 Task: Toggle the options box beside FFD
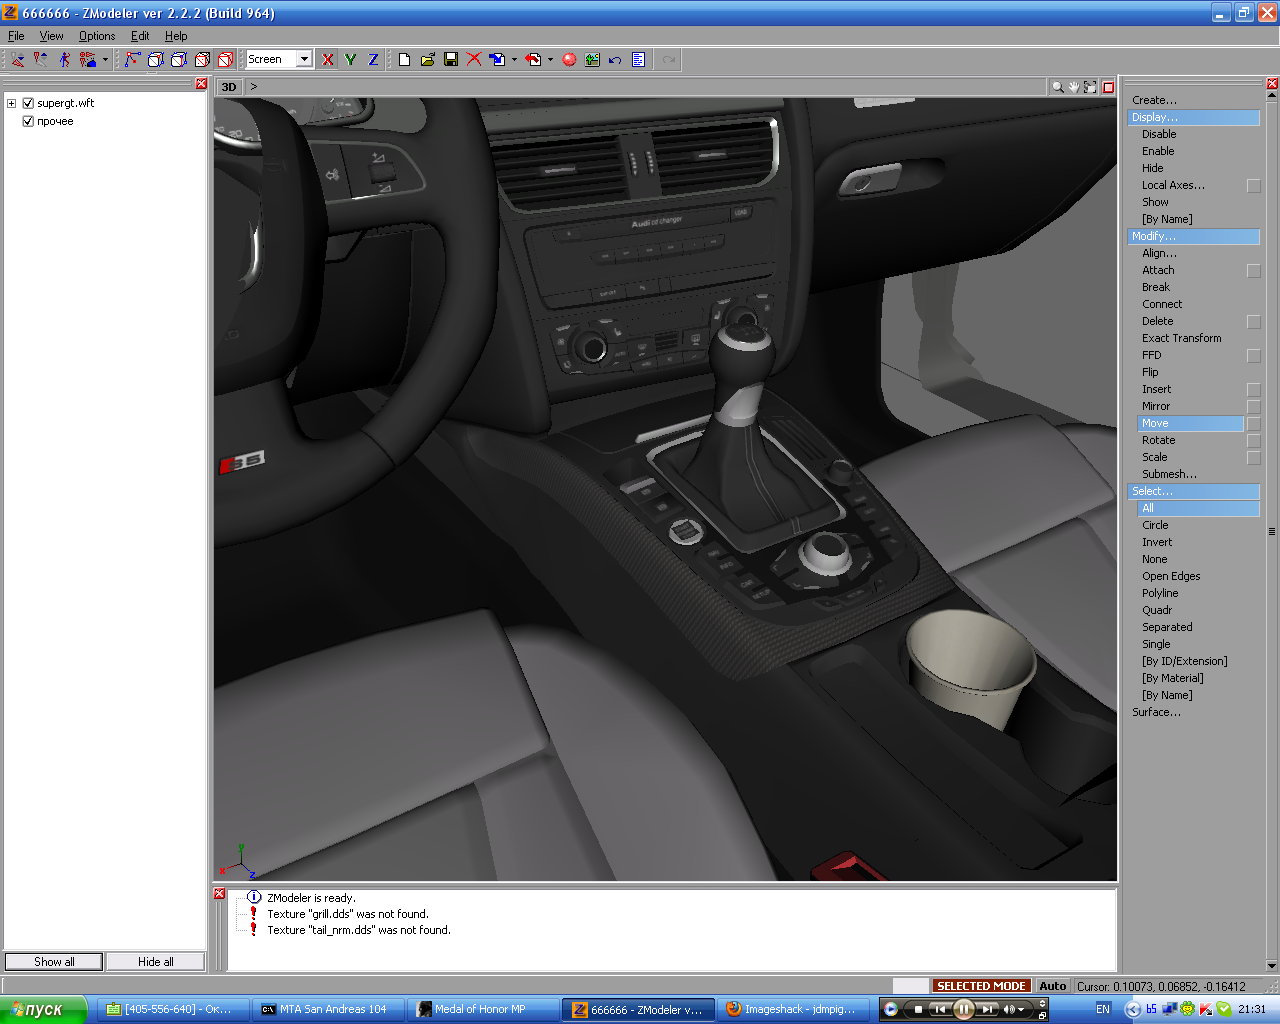[1254, 356]
